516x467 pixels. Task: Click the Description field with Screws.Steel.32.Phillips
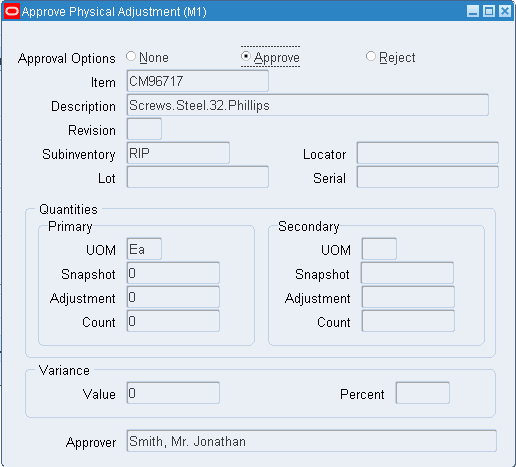[x=308, y=105]
